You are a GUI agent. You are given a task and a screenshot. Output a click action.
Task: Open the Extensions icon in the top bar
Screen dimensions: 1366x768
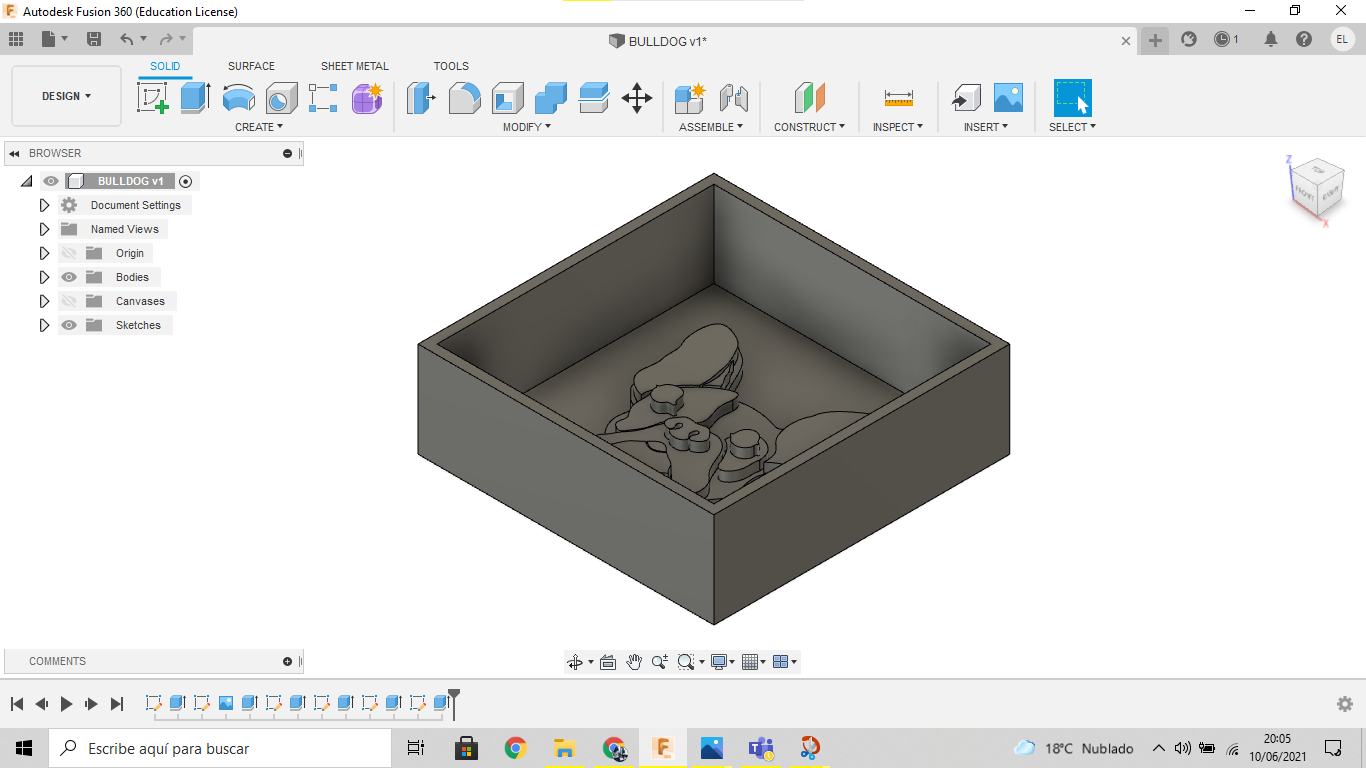(x=1189, y=39)
